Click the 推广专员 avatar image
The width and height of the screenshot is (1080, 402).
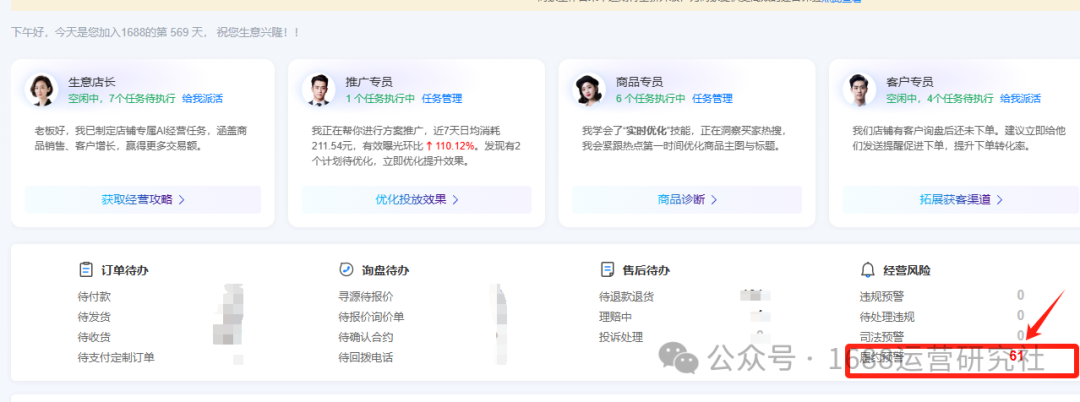click(x=318, y=89)
